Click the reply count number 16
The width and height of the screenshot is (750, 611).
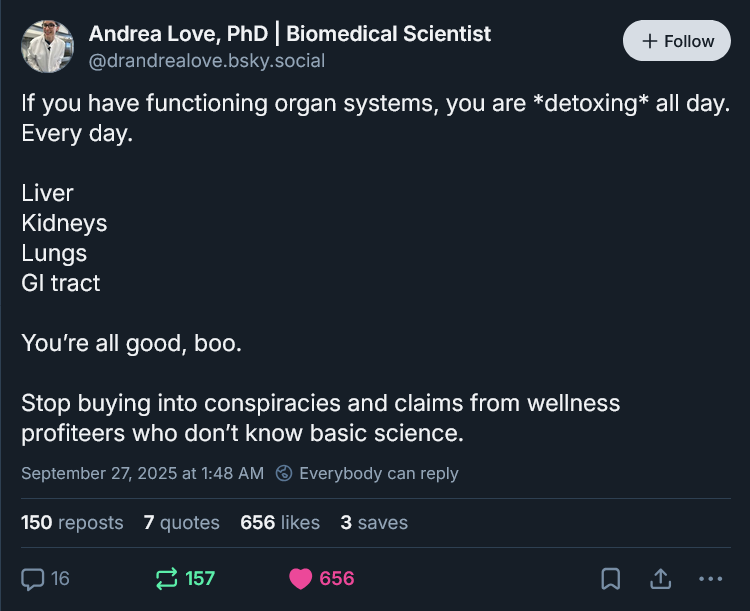tap(60, 578)
